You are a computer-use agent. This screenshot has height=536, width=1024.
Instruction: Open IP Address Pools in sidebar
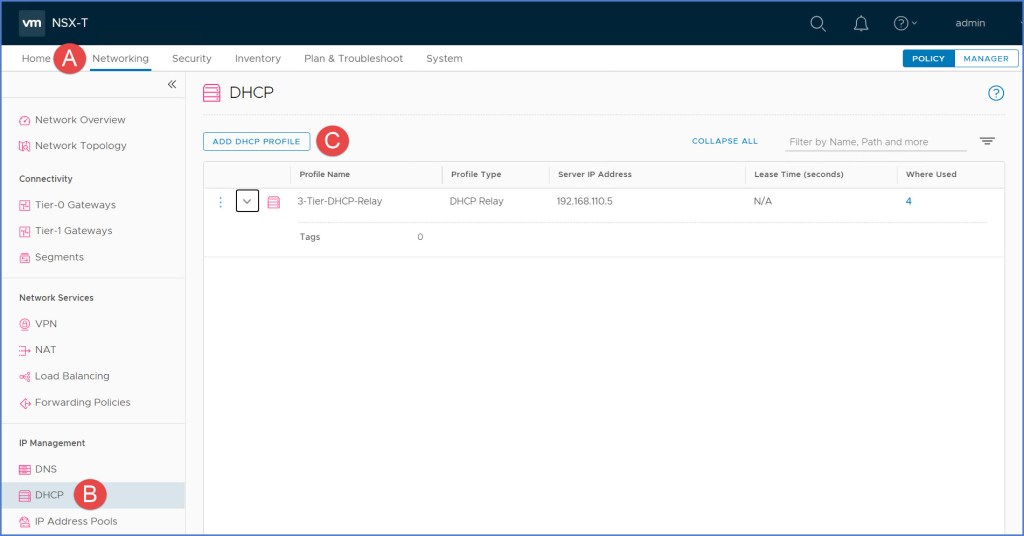pyautogui.click(x=75, y=521)
